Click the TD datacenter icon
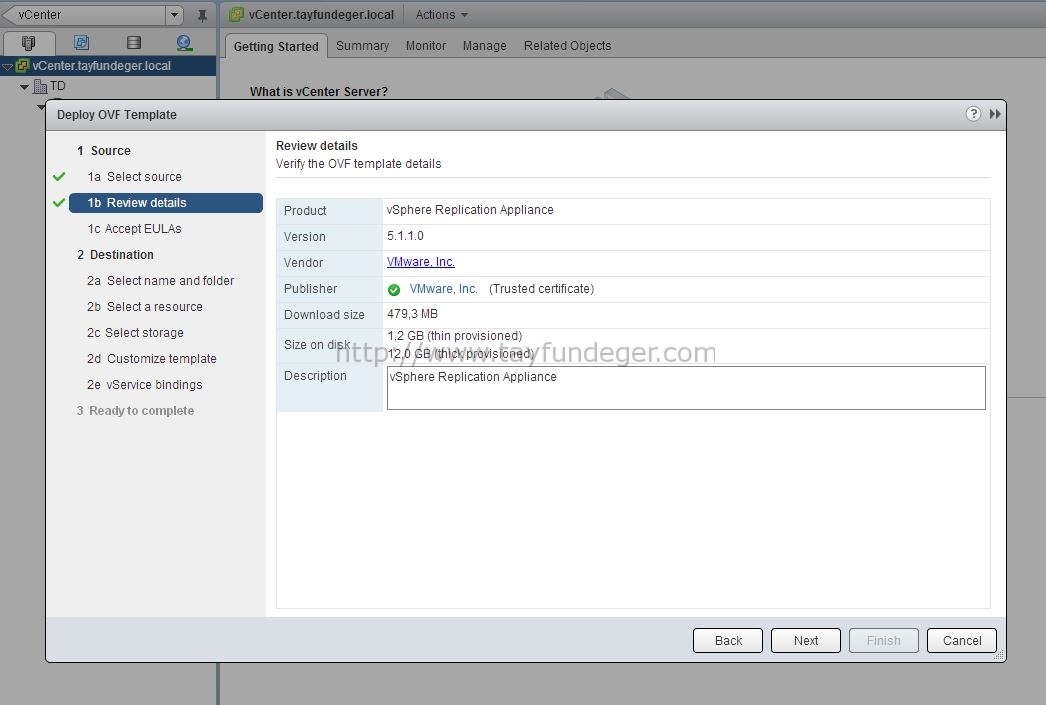The height and width of the screenshot is (705, 1046). coord(40,86)
